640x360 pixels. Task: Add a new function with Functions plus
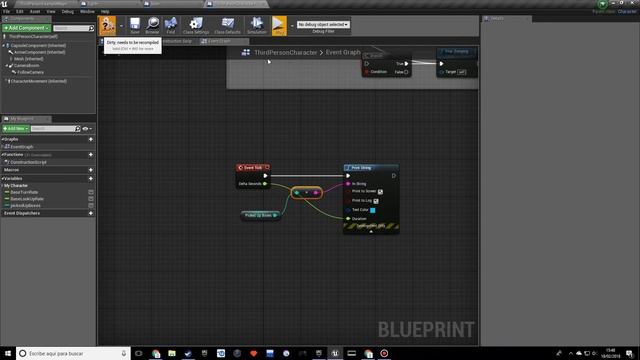[x=91, y=155]
